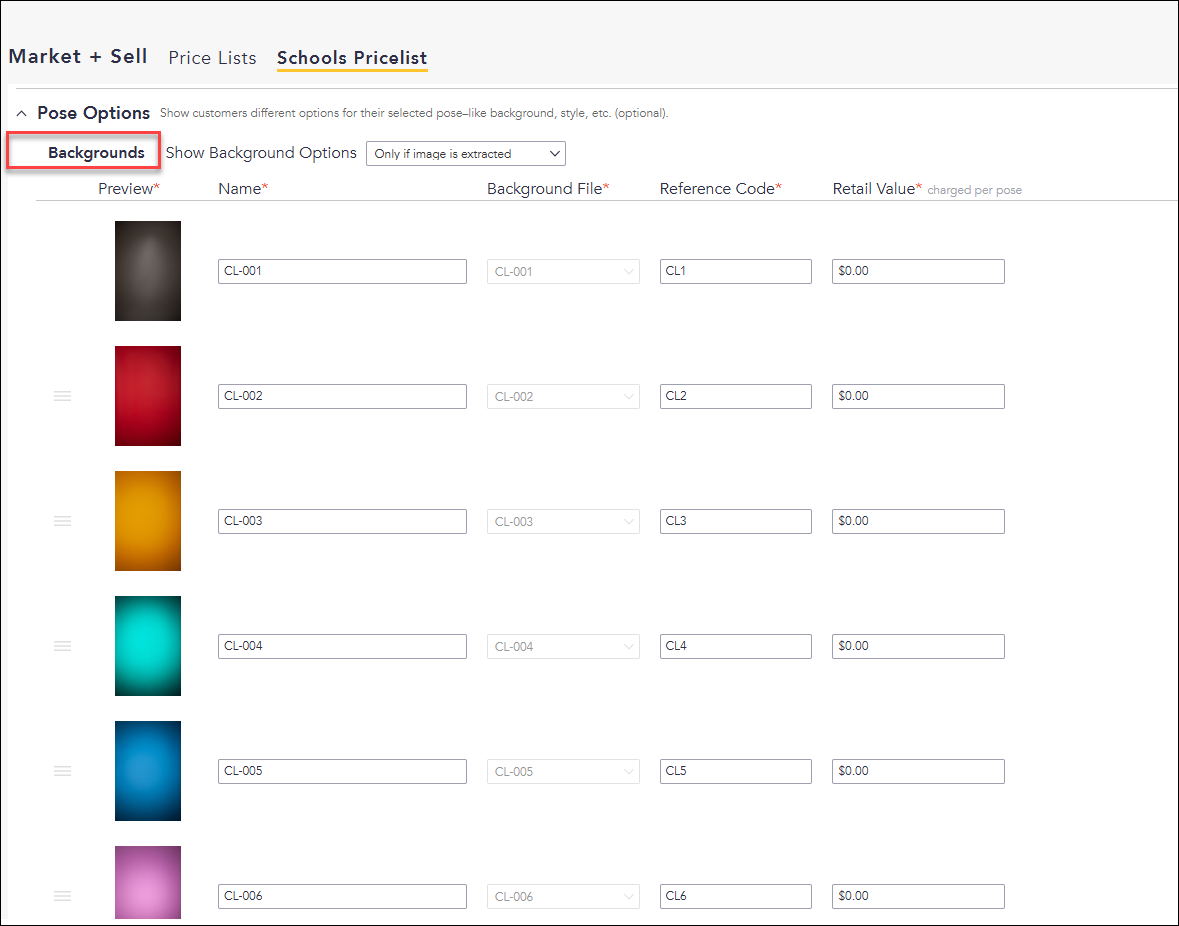1179x926 pixels.
Task: Edit the retail value for CL-004
Action: [918, 646]
